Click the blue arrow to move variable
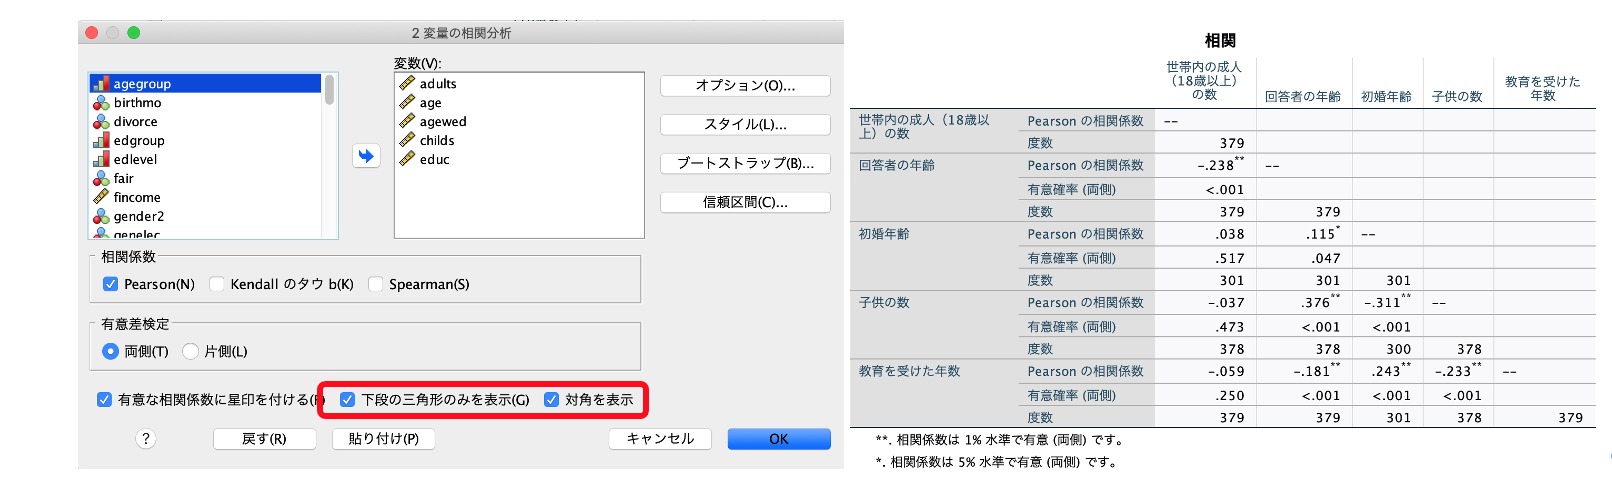 pos(366,156)
